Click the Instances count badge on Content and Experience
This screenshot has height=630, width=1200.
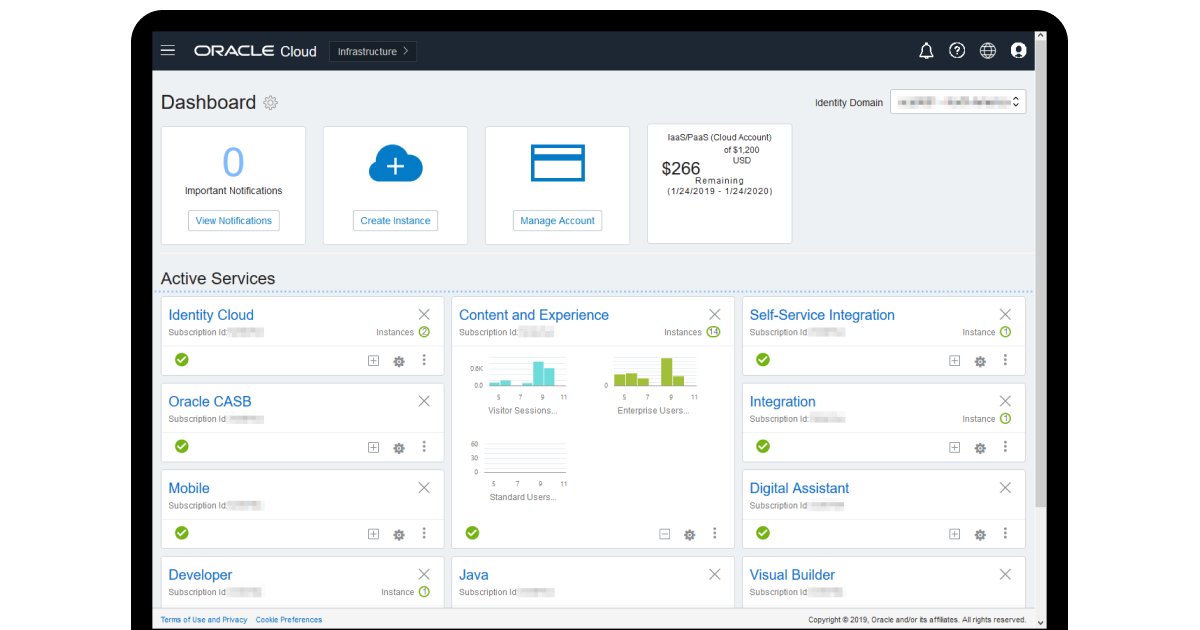pos(715,332)
